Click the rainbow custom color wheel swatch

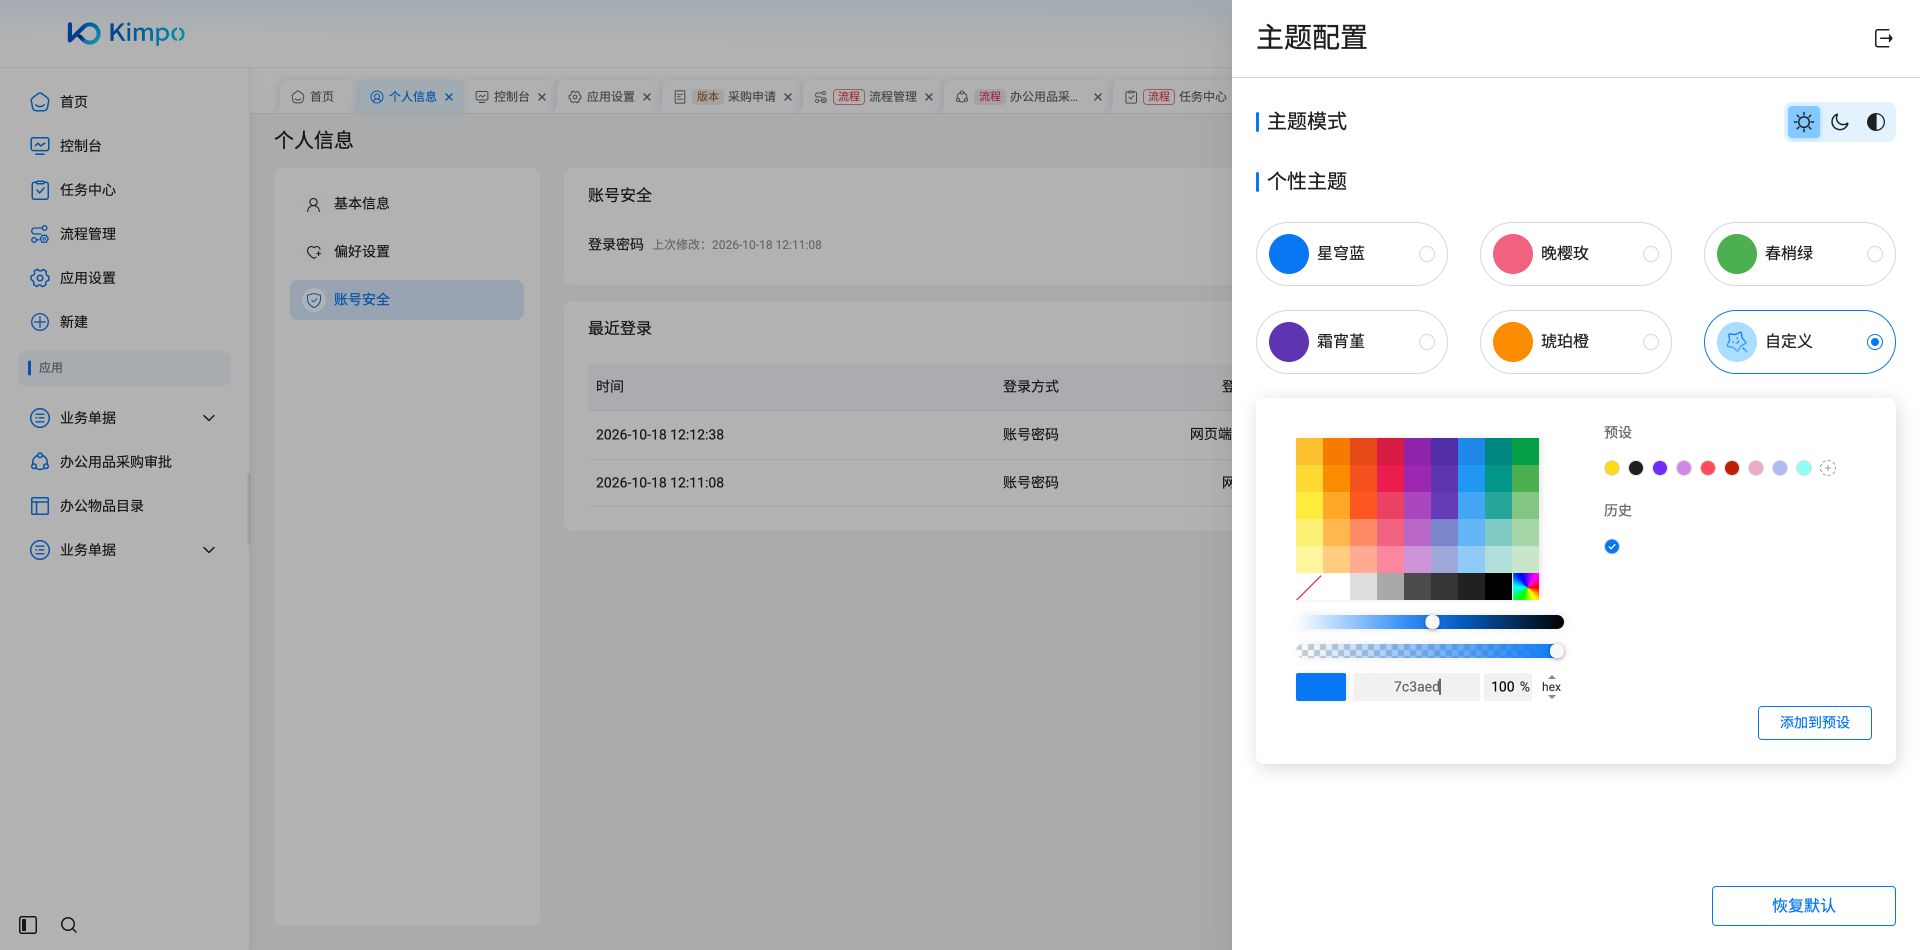pyautogui.click(x=1526, y=587)
